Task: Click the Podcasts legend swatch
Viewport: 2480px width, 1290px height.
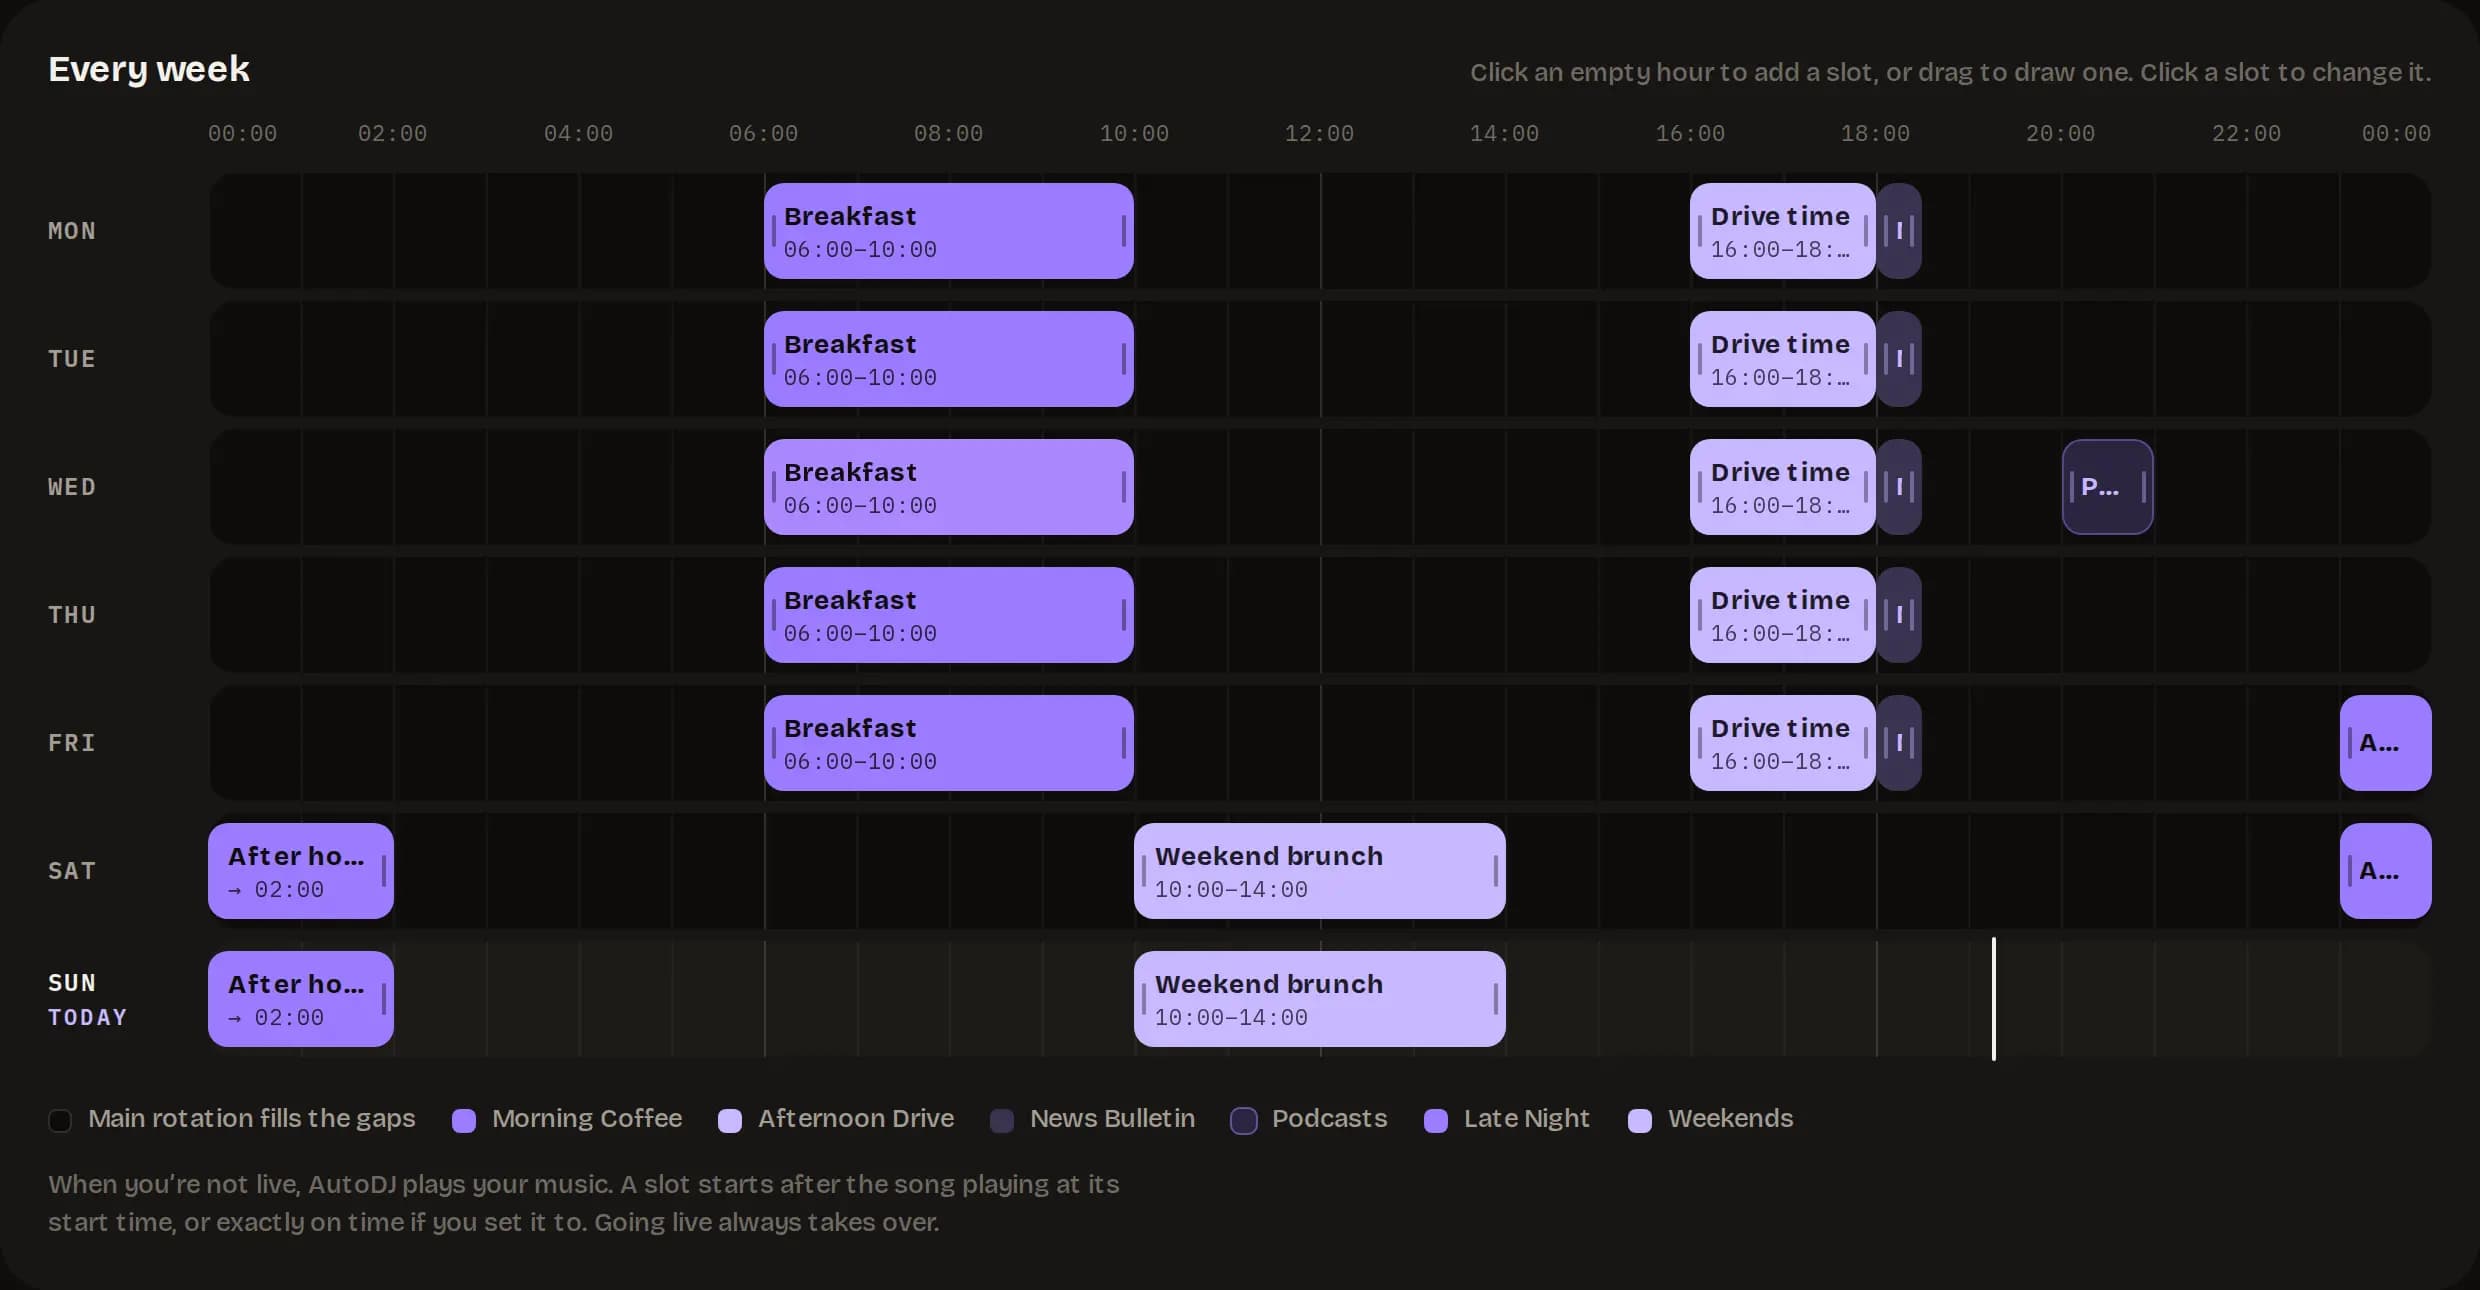Action: [x=1244, y=1120]
